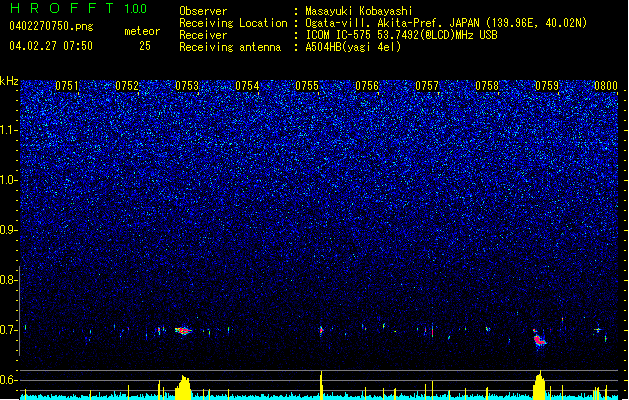Click the 0754 time marker
Image resolution: width=629 pixels, height=400 pixels.
pyautogui.click(x=247, y=86)
